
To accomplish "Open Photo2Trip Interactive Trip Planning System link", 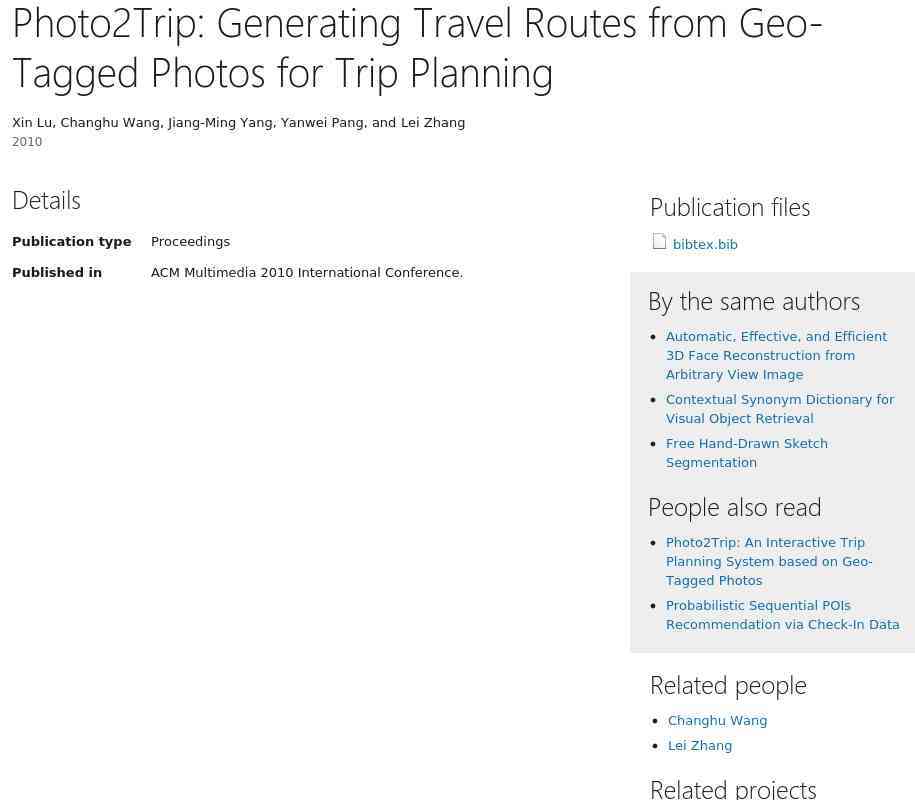I will click(768, 562).
